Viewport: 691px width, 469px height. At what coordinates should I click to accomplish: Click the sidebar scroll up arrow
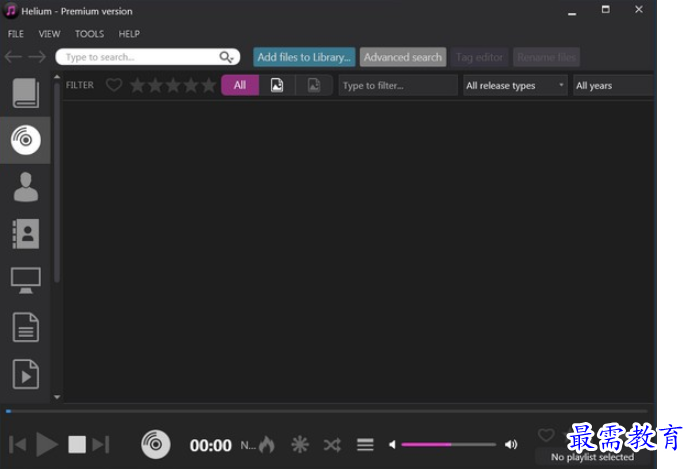click(x=57, y=77)
